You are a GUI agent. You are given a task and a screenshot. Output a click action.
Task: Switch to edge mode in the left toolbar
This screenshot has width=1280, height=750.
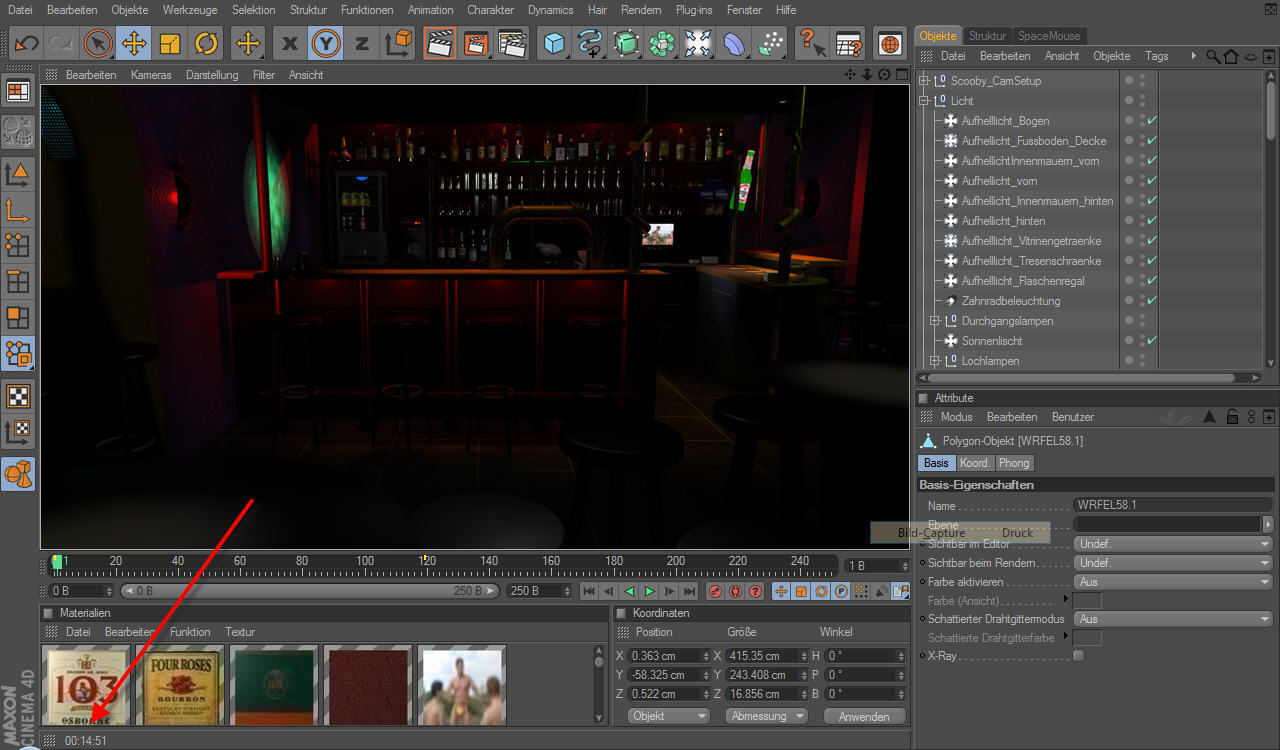18,282
